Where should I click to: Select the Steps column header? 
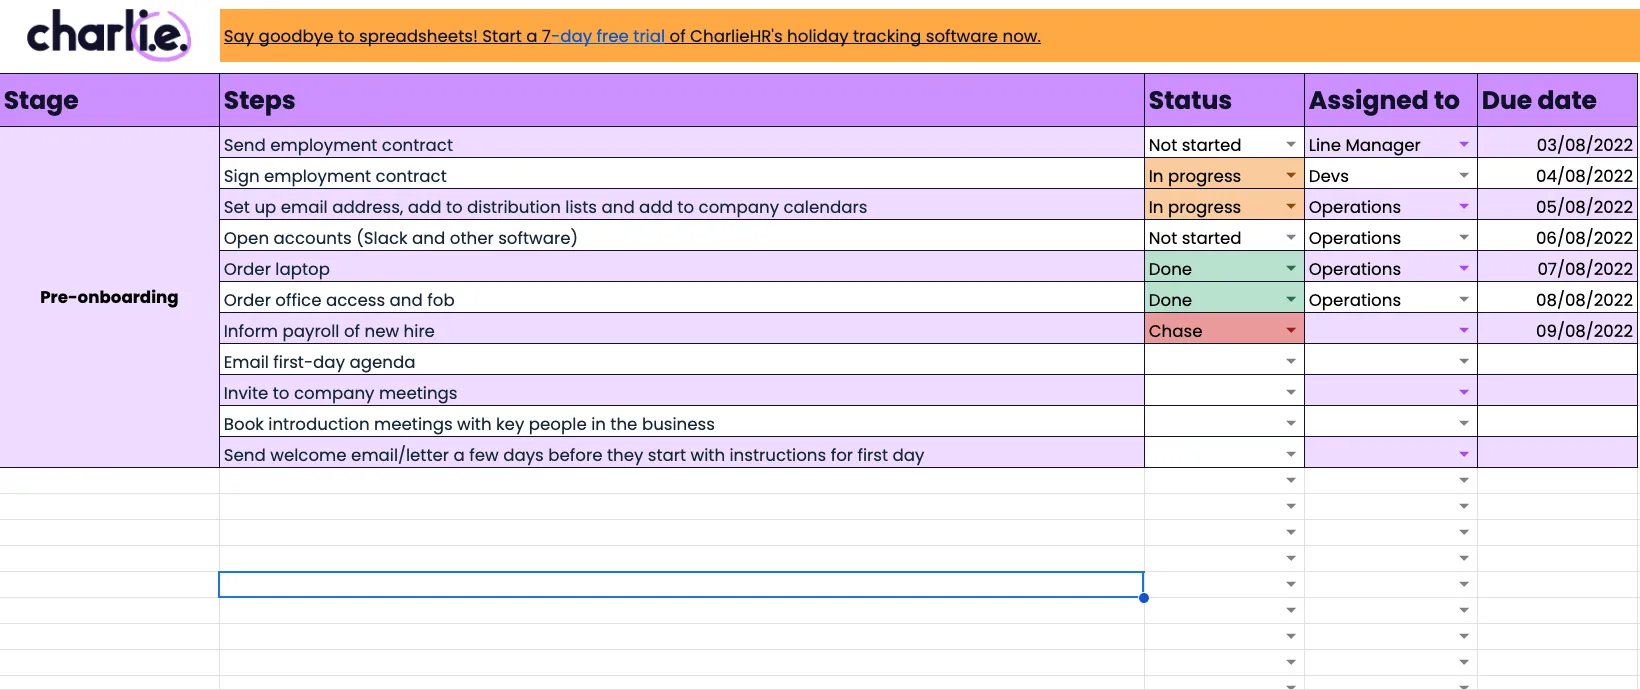681,100
